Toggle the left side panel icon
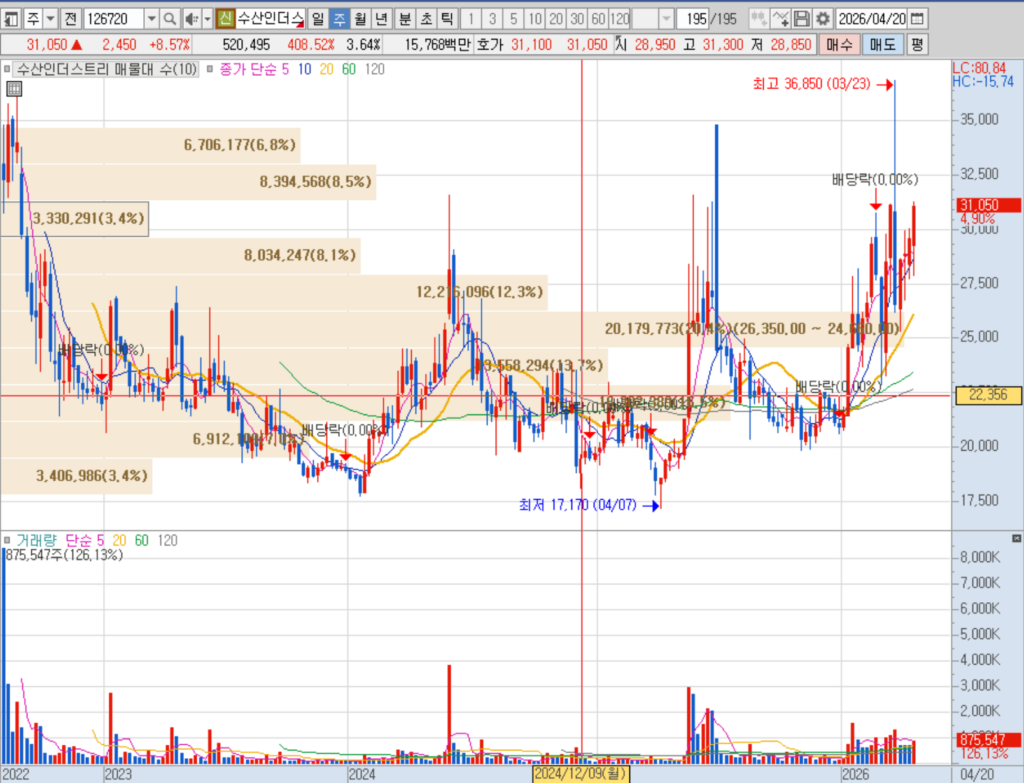This screenshot has height=783, width=1024. 11,18
